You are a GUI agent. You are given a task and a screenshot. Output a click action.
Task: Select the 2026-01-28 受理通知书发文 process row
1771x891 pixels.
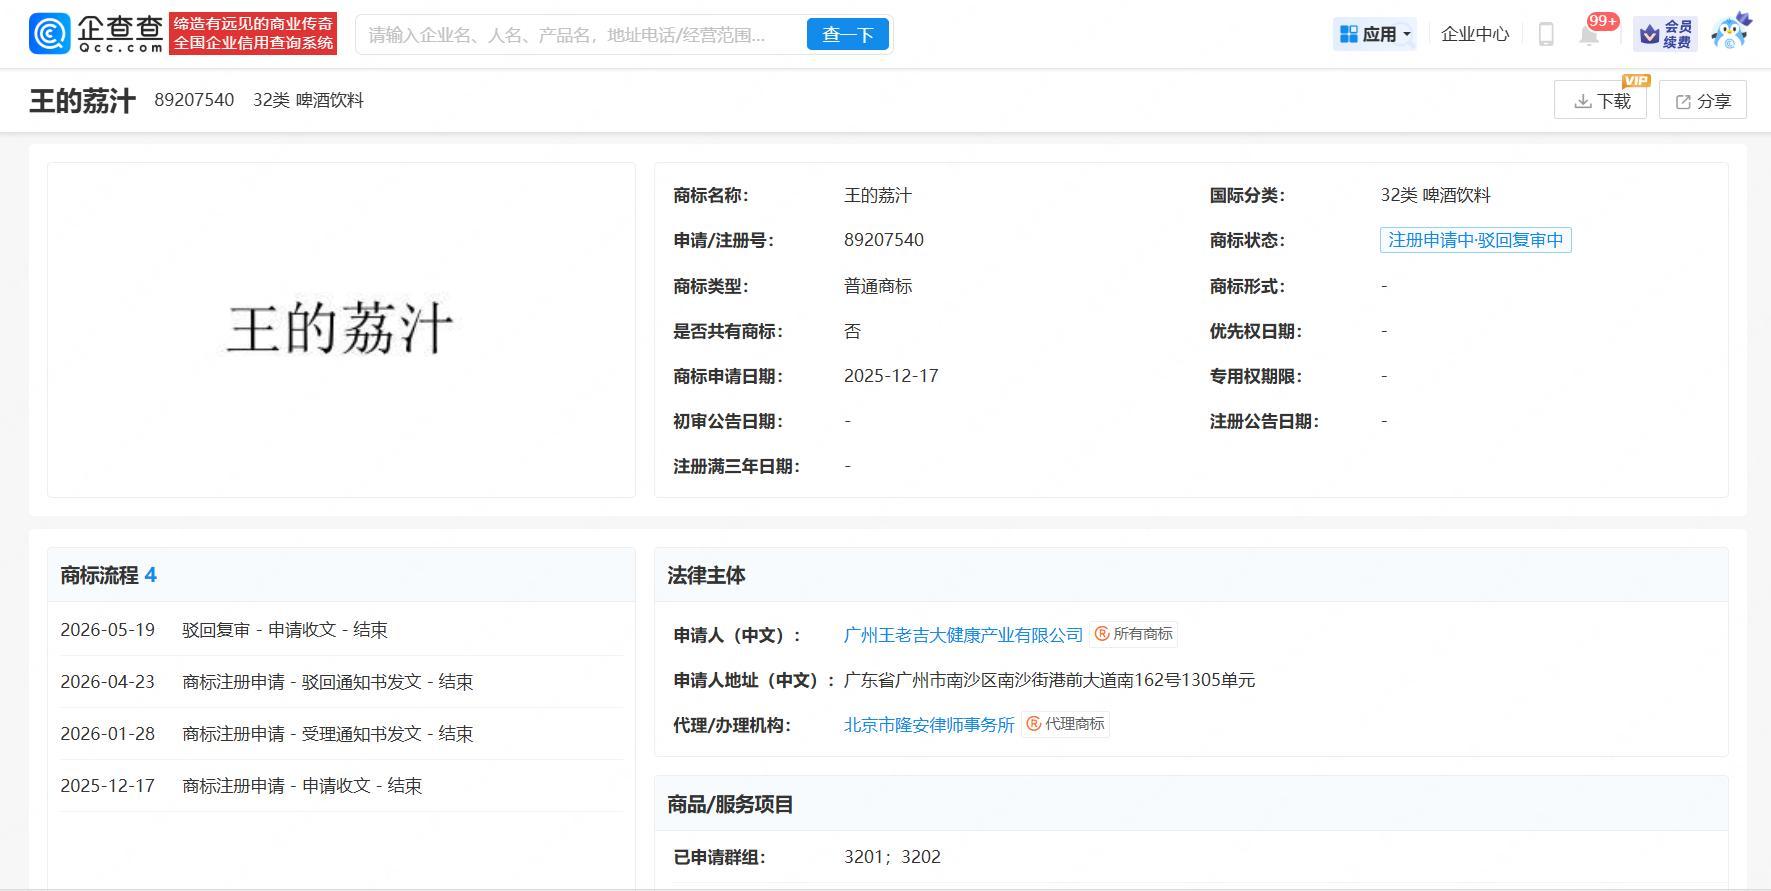(x=341, y=734)
